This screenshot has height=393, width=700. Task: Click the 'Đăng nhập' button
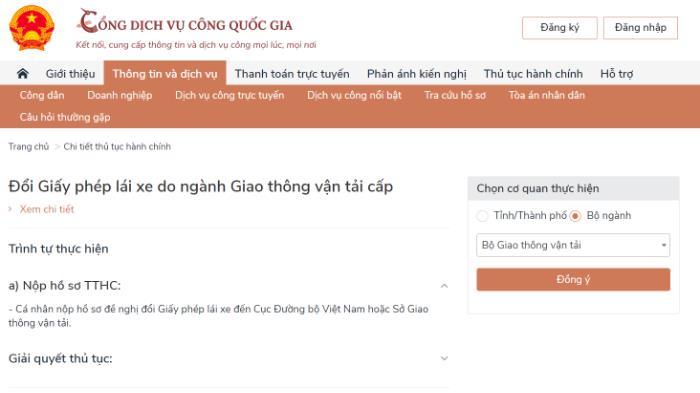pyautogui.click(x=641, y=28)
